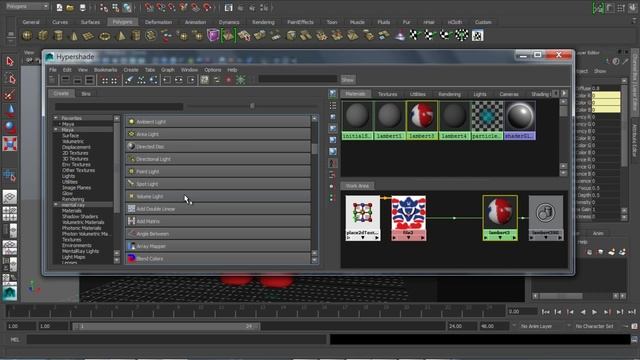Select the particle cloud material swatch
This screenshot has width=640, height=360.
[x=487, y=120]
